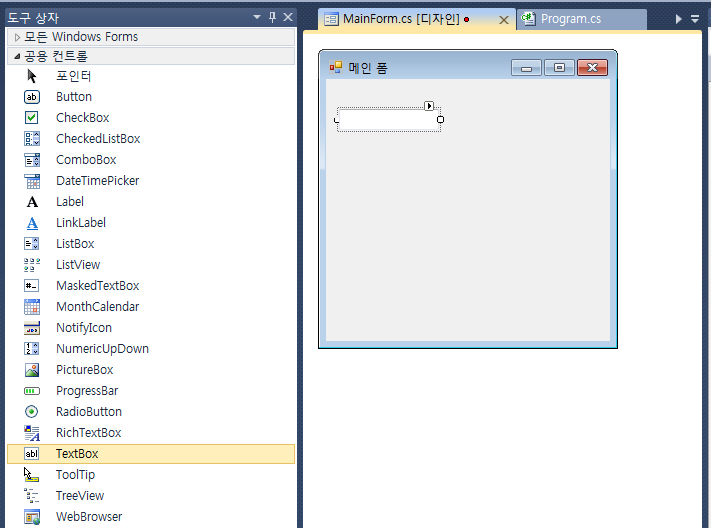Choose the DateTimePicker icon
711x528 pixels.
coord(32,181)
